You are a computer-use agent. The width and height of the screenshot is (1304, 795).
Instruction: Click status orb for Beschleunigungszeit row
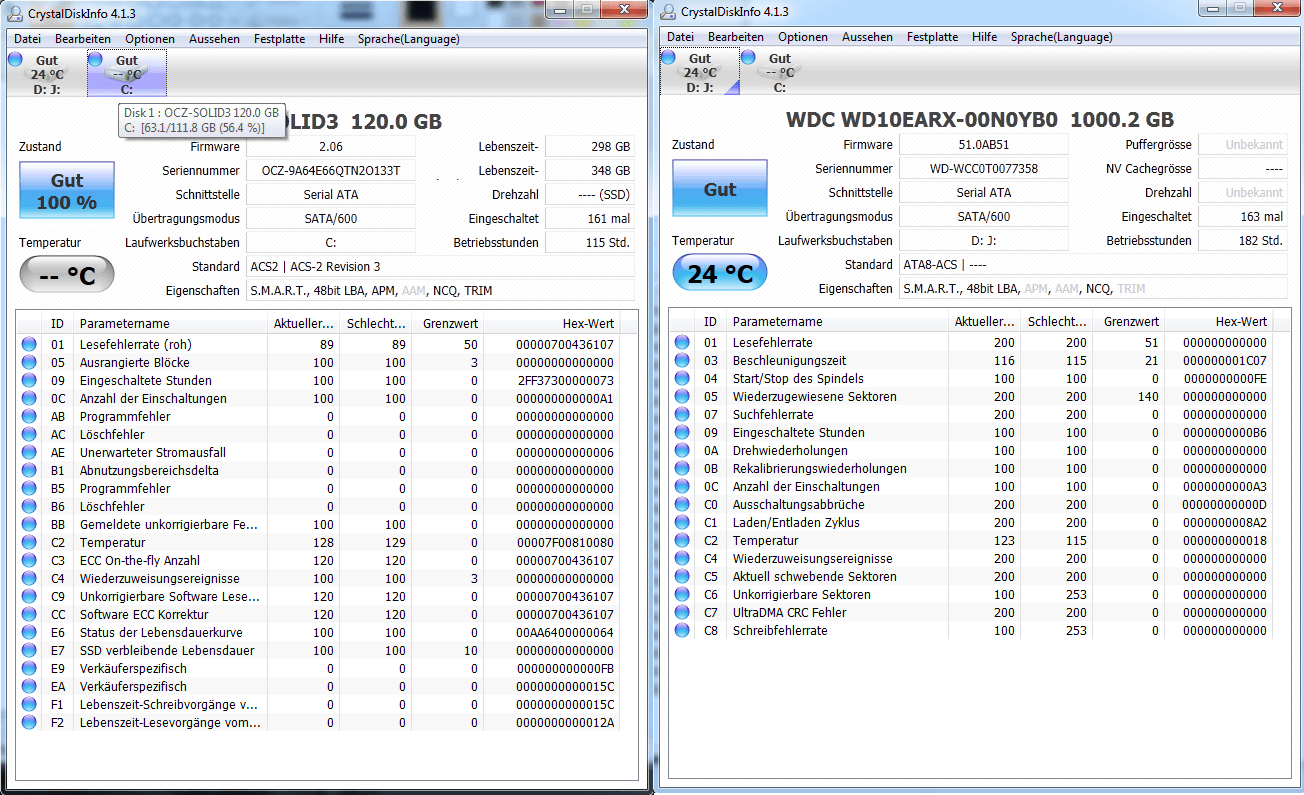pos(682,361)
